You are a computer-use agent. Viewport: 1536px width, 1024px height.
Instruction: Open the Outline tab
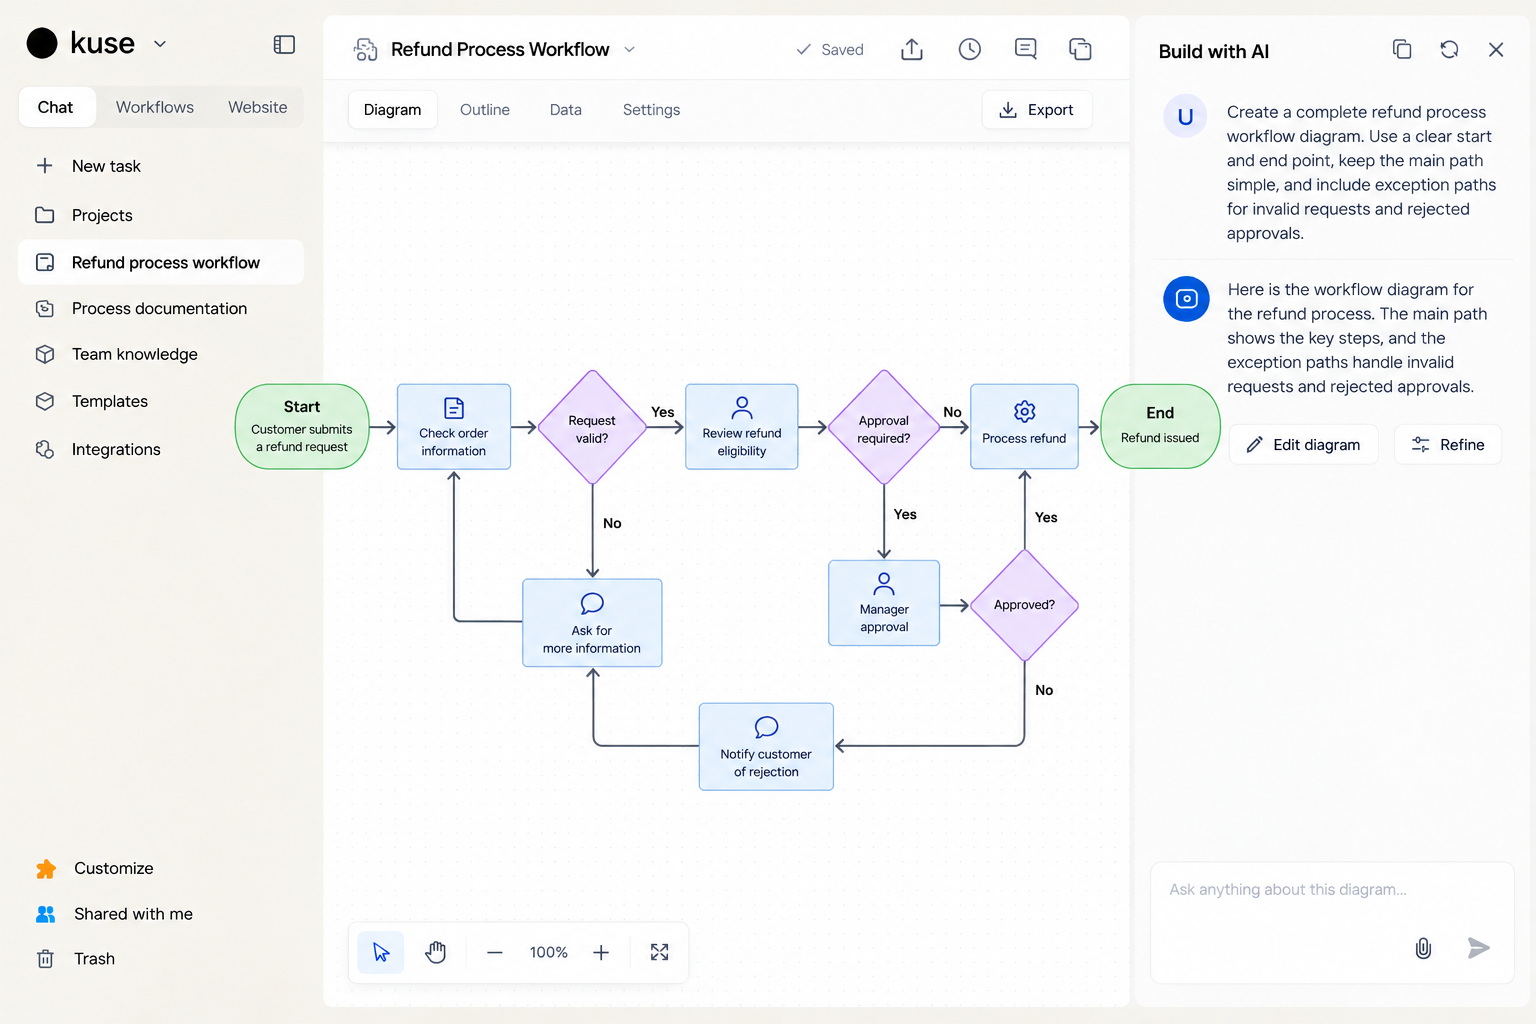click(485, 109)
